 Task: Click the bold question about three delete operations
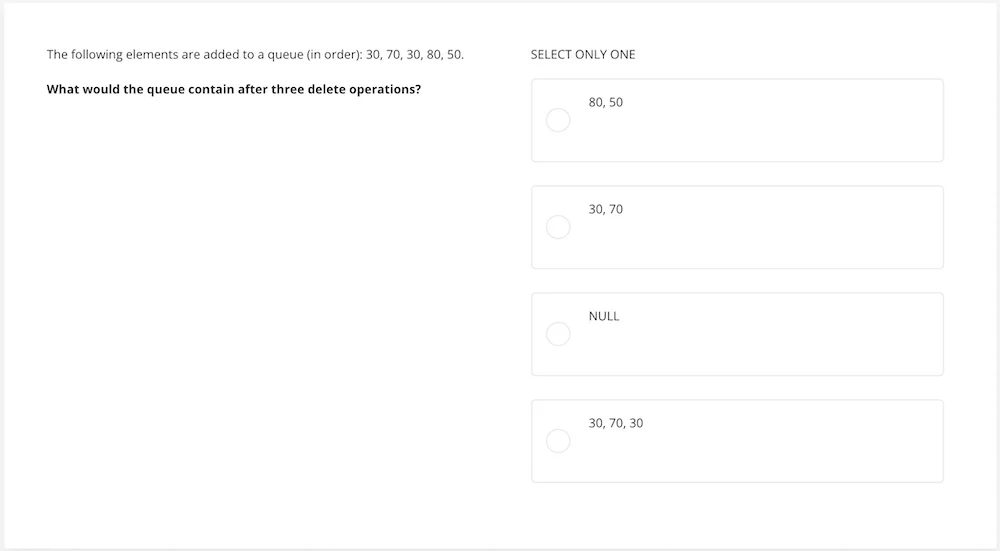pyautogui.click(x=234, y=89)
